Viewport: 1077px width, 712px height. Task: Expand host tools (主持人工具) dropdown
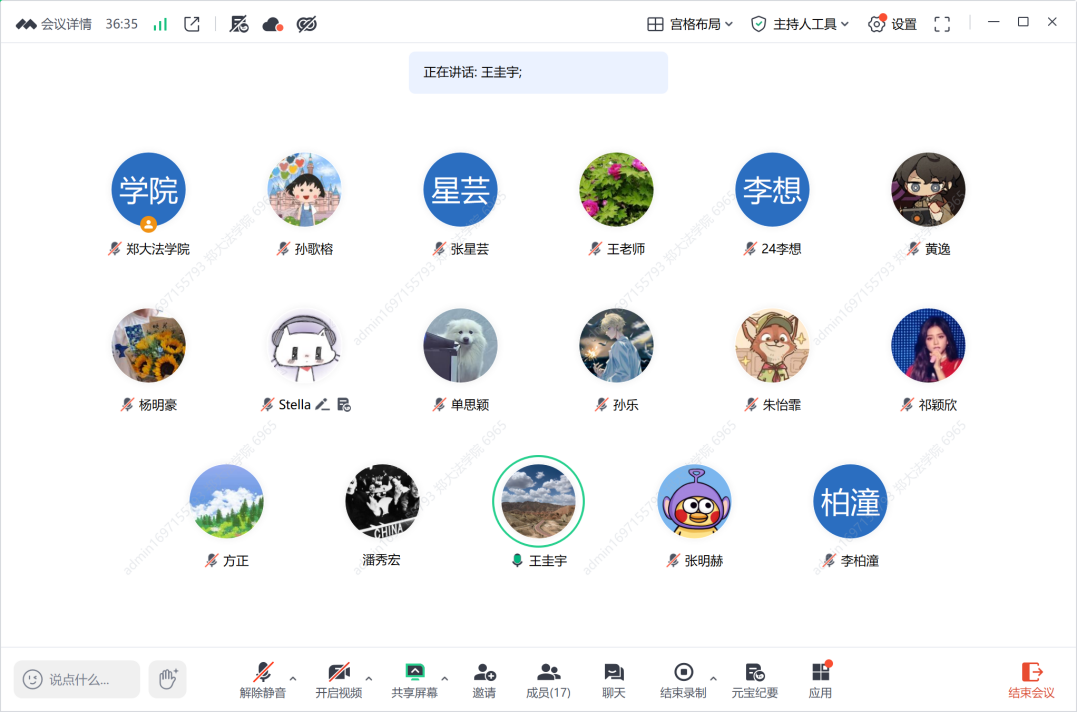[800, 24]
